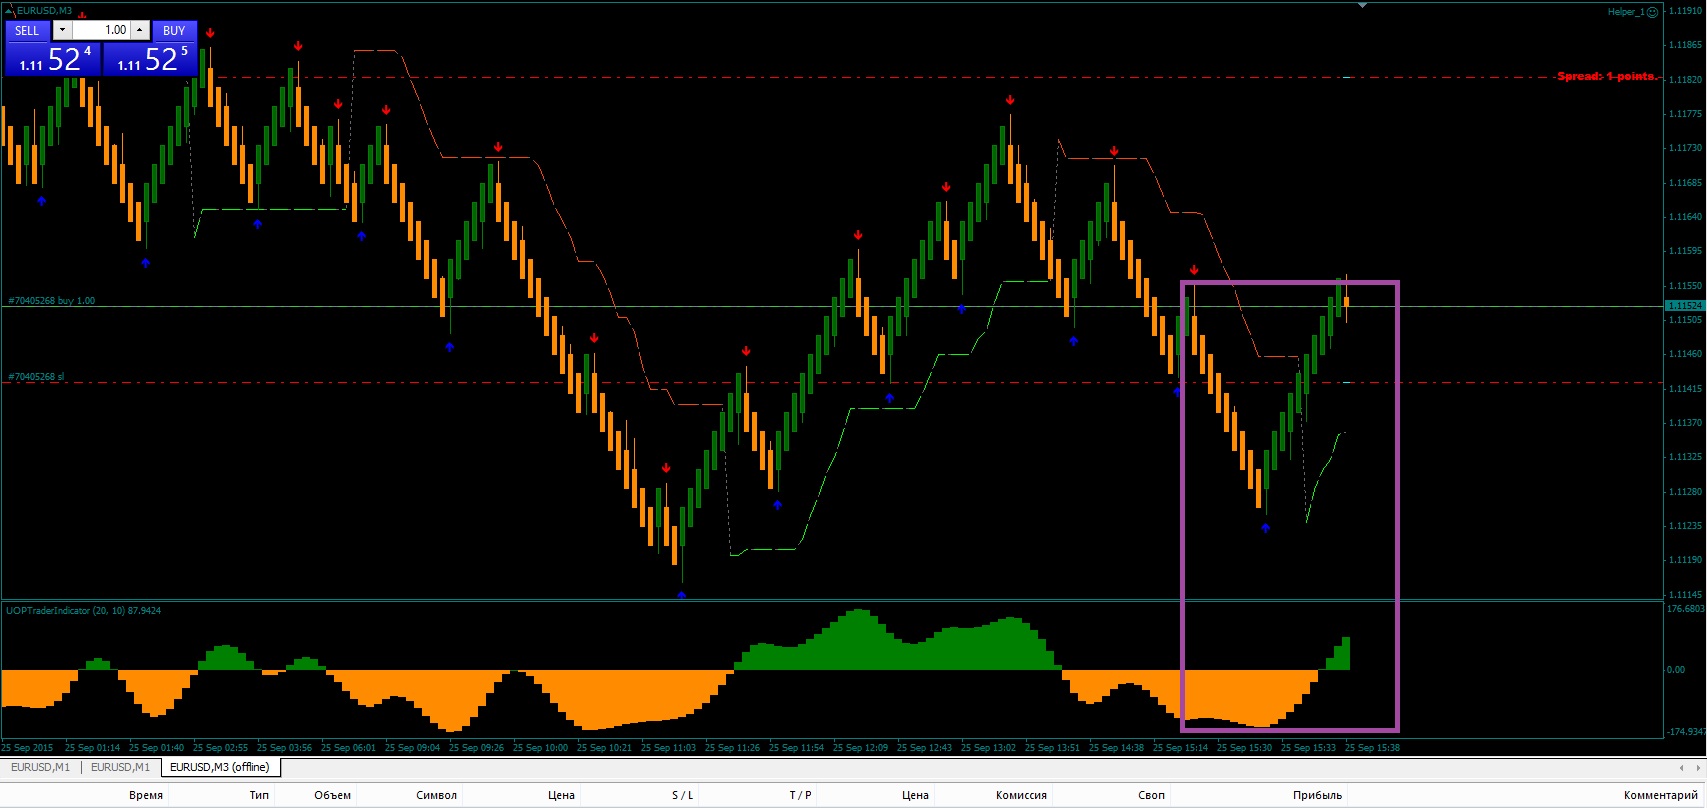Collapse one-click trading panel via triangle icon

[10, 11]
